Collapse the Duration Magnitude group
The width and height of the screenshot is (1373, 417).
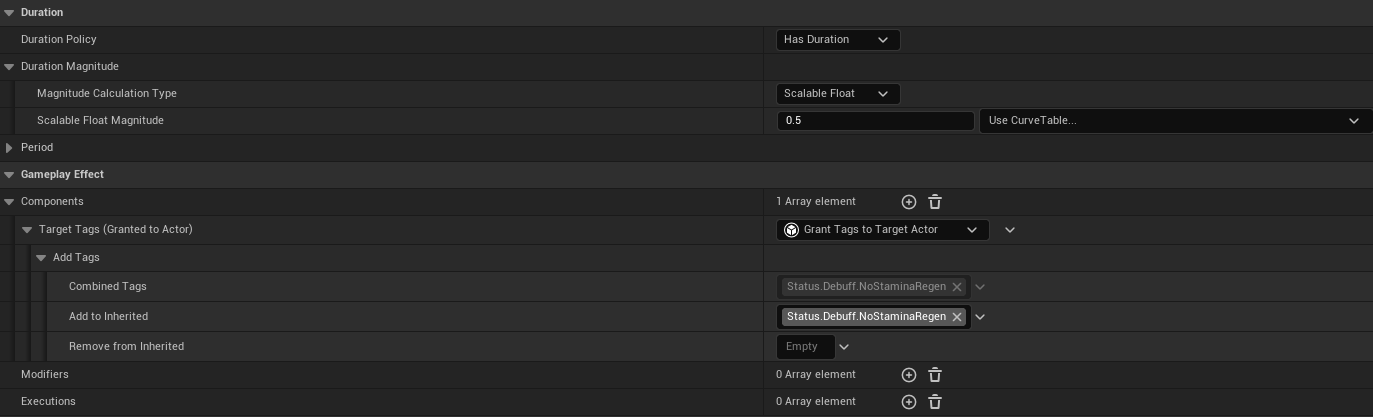click(x=9, y=67)
